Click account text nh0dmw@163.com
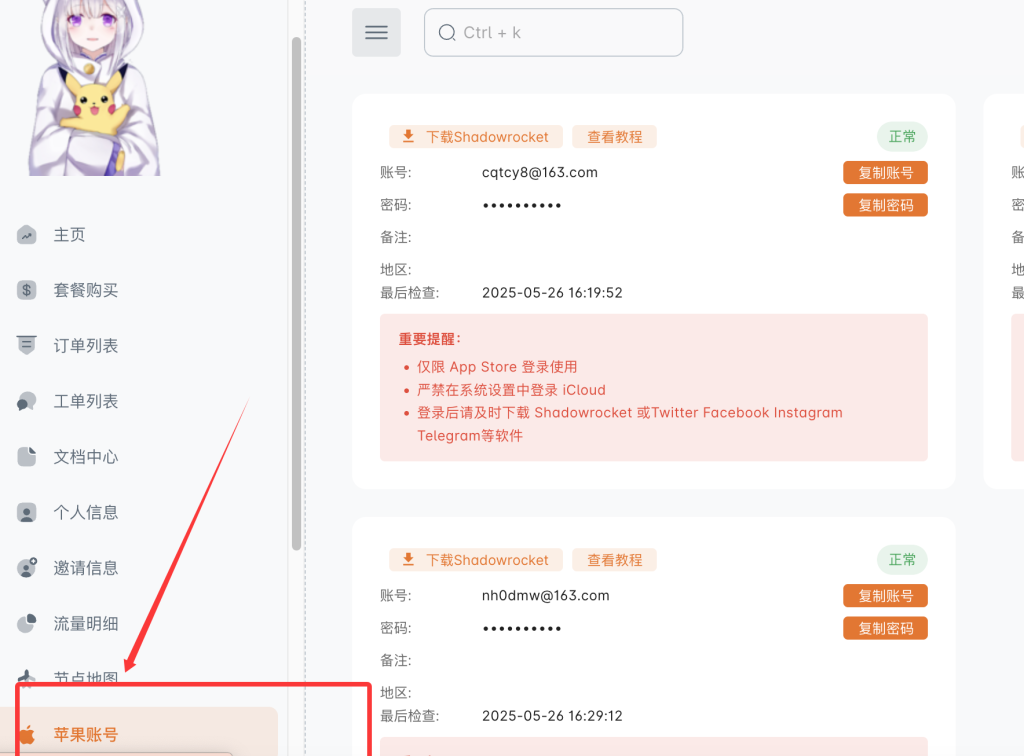This screenshot has width=1024, height=756. pos(545,595)
